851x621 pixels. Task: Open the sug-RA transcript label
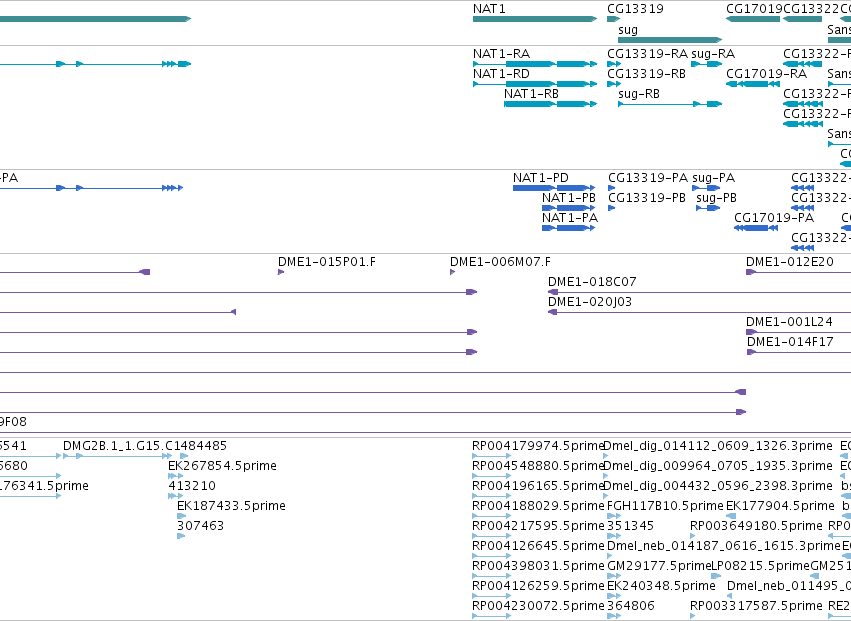713,54
